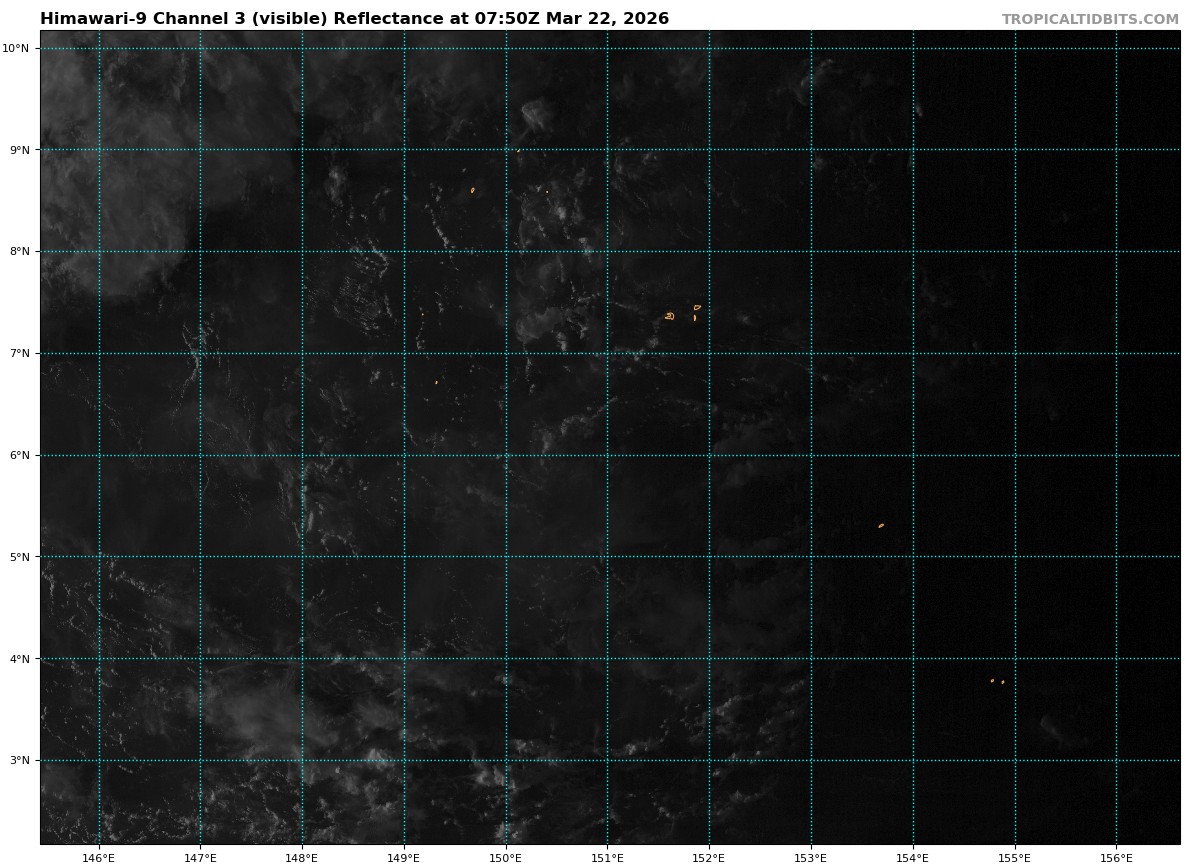
Task: Click the 7°N latitude axis label
Action: click(20, 353)
